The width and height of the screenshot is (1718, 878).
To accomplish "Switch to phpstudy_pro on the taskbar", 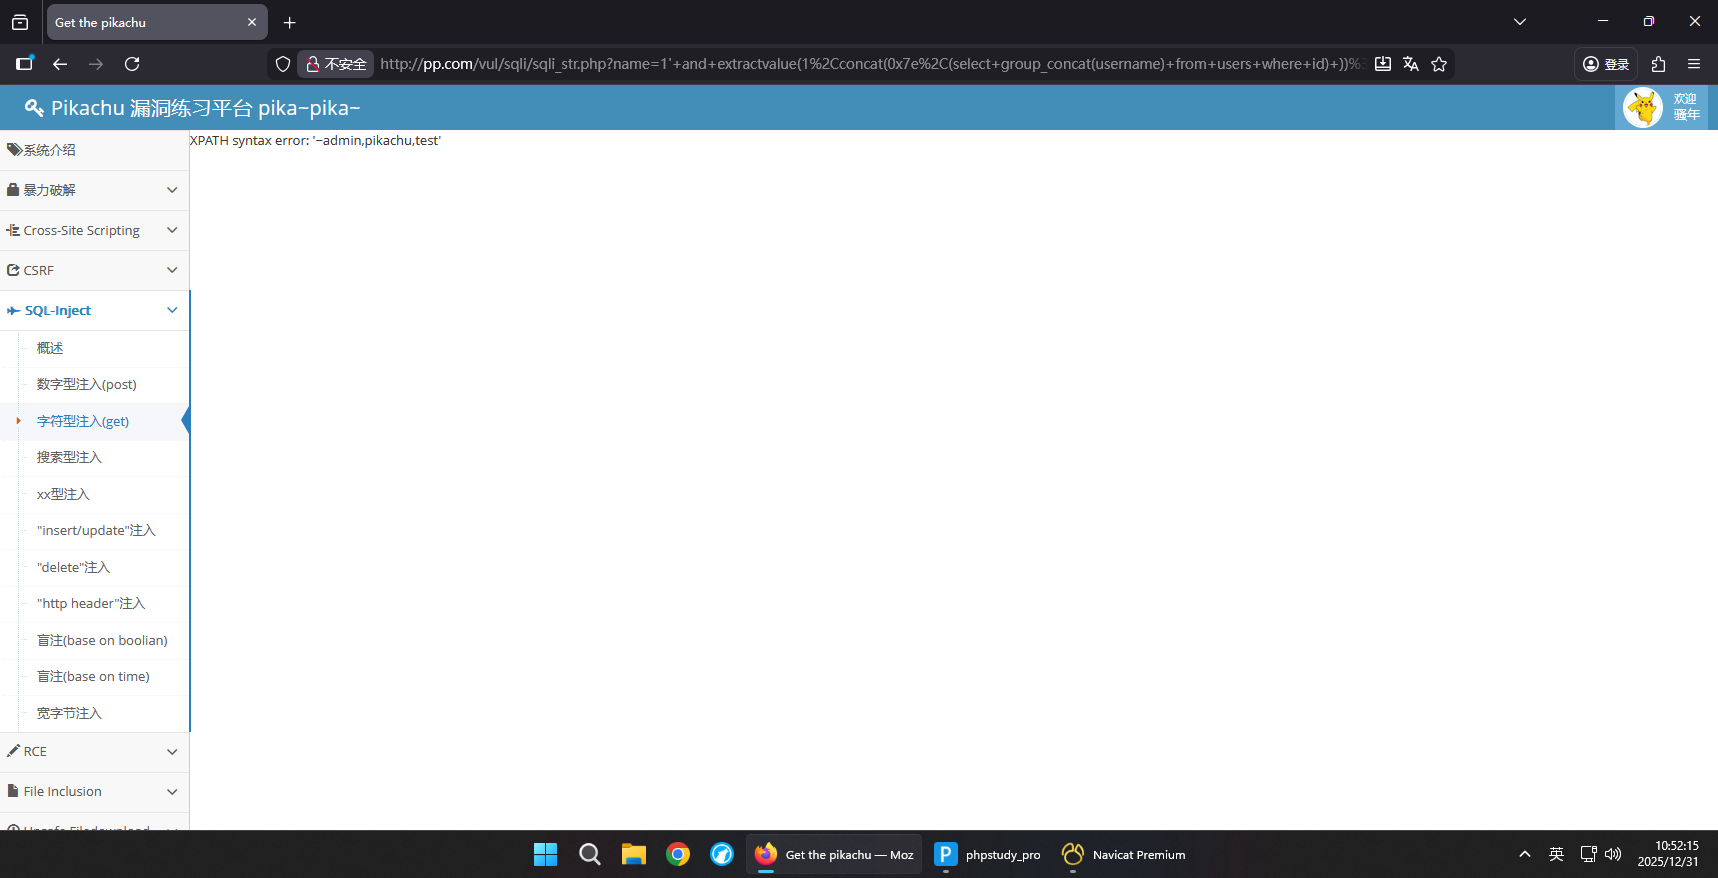I will pos(988,854).
